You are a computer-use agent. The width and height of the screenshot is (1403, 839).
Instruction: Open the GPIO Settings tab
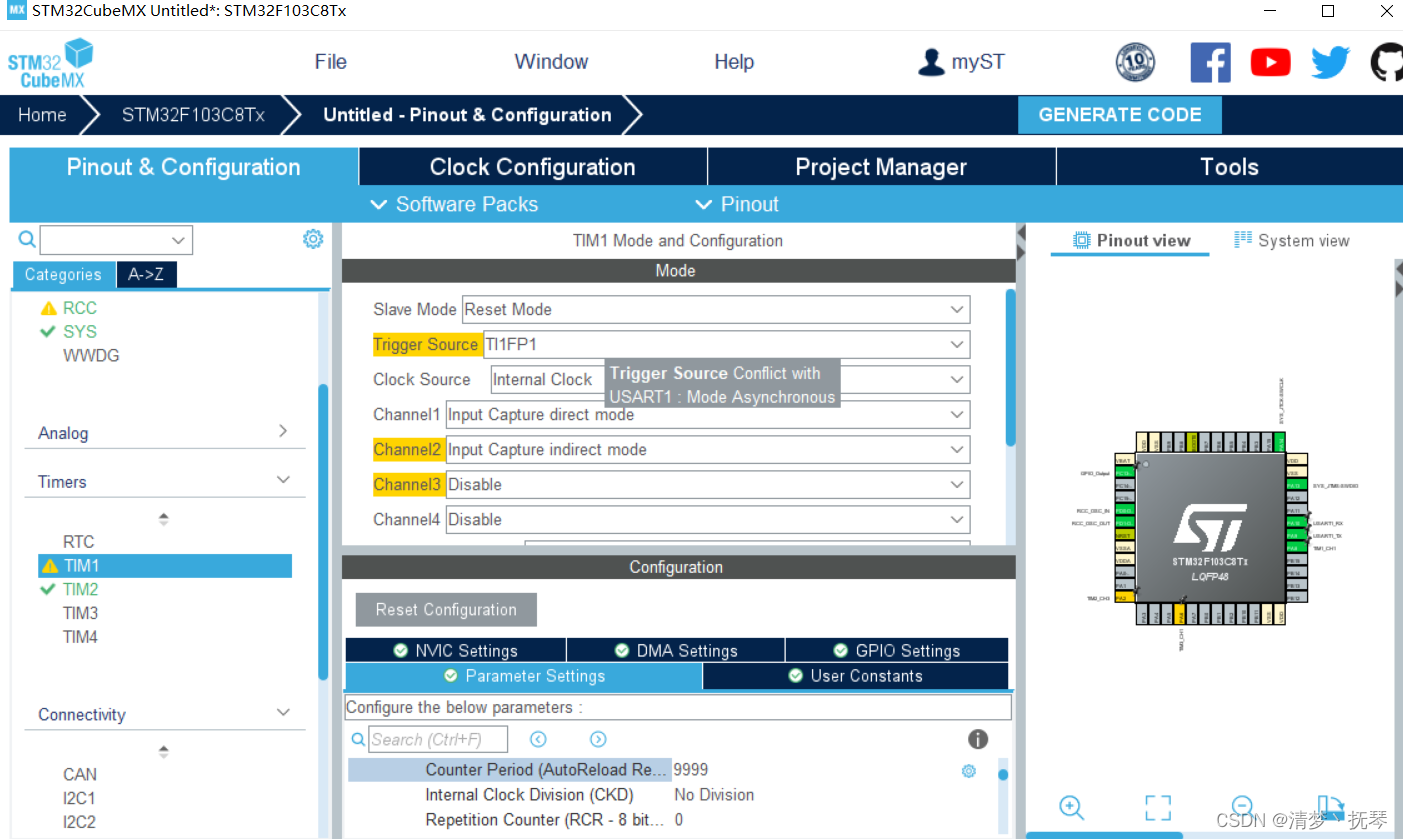click(x=897, y=651)
